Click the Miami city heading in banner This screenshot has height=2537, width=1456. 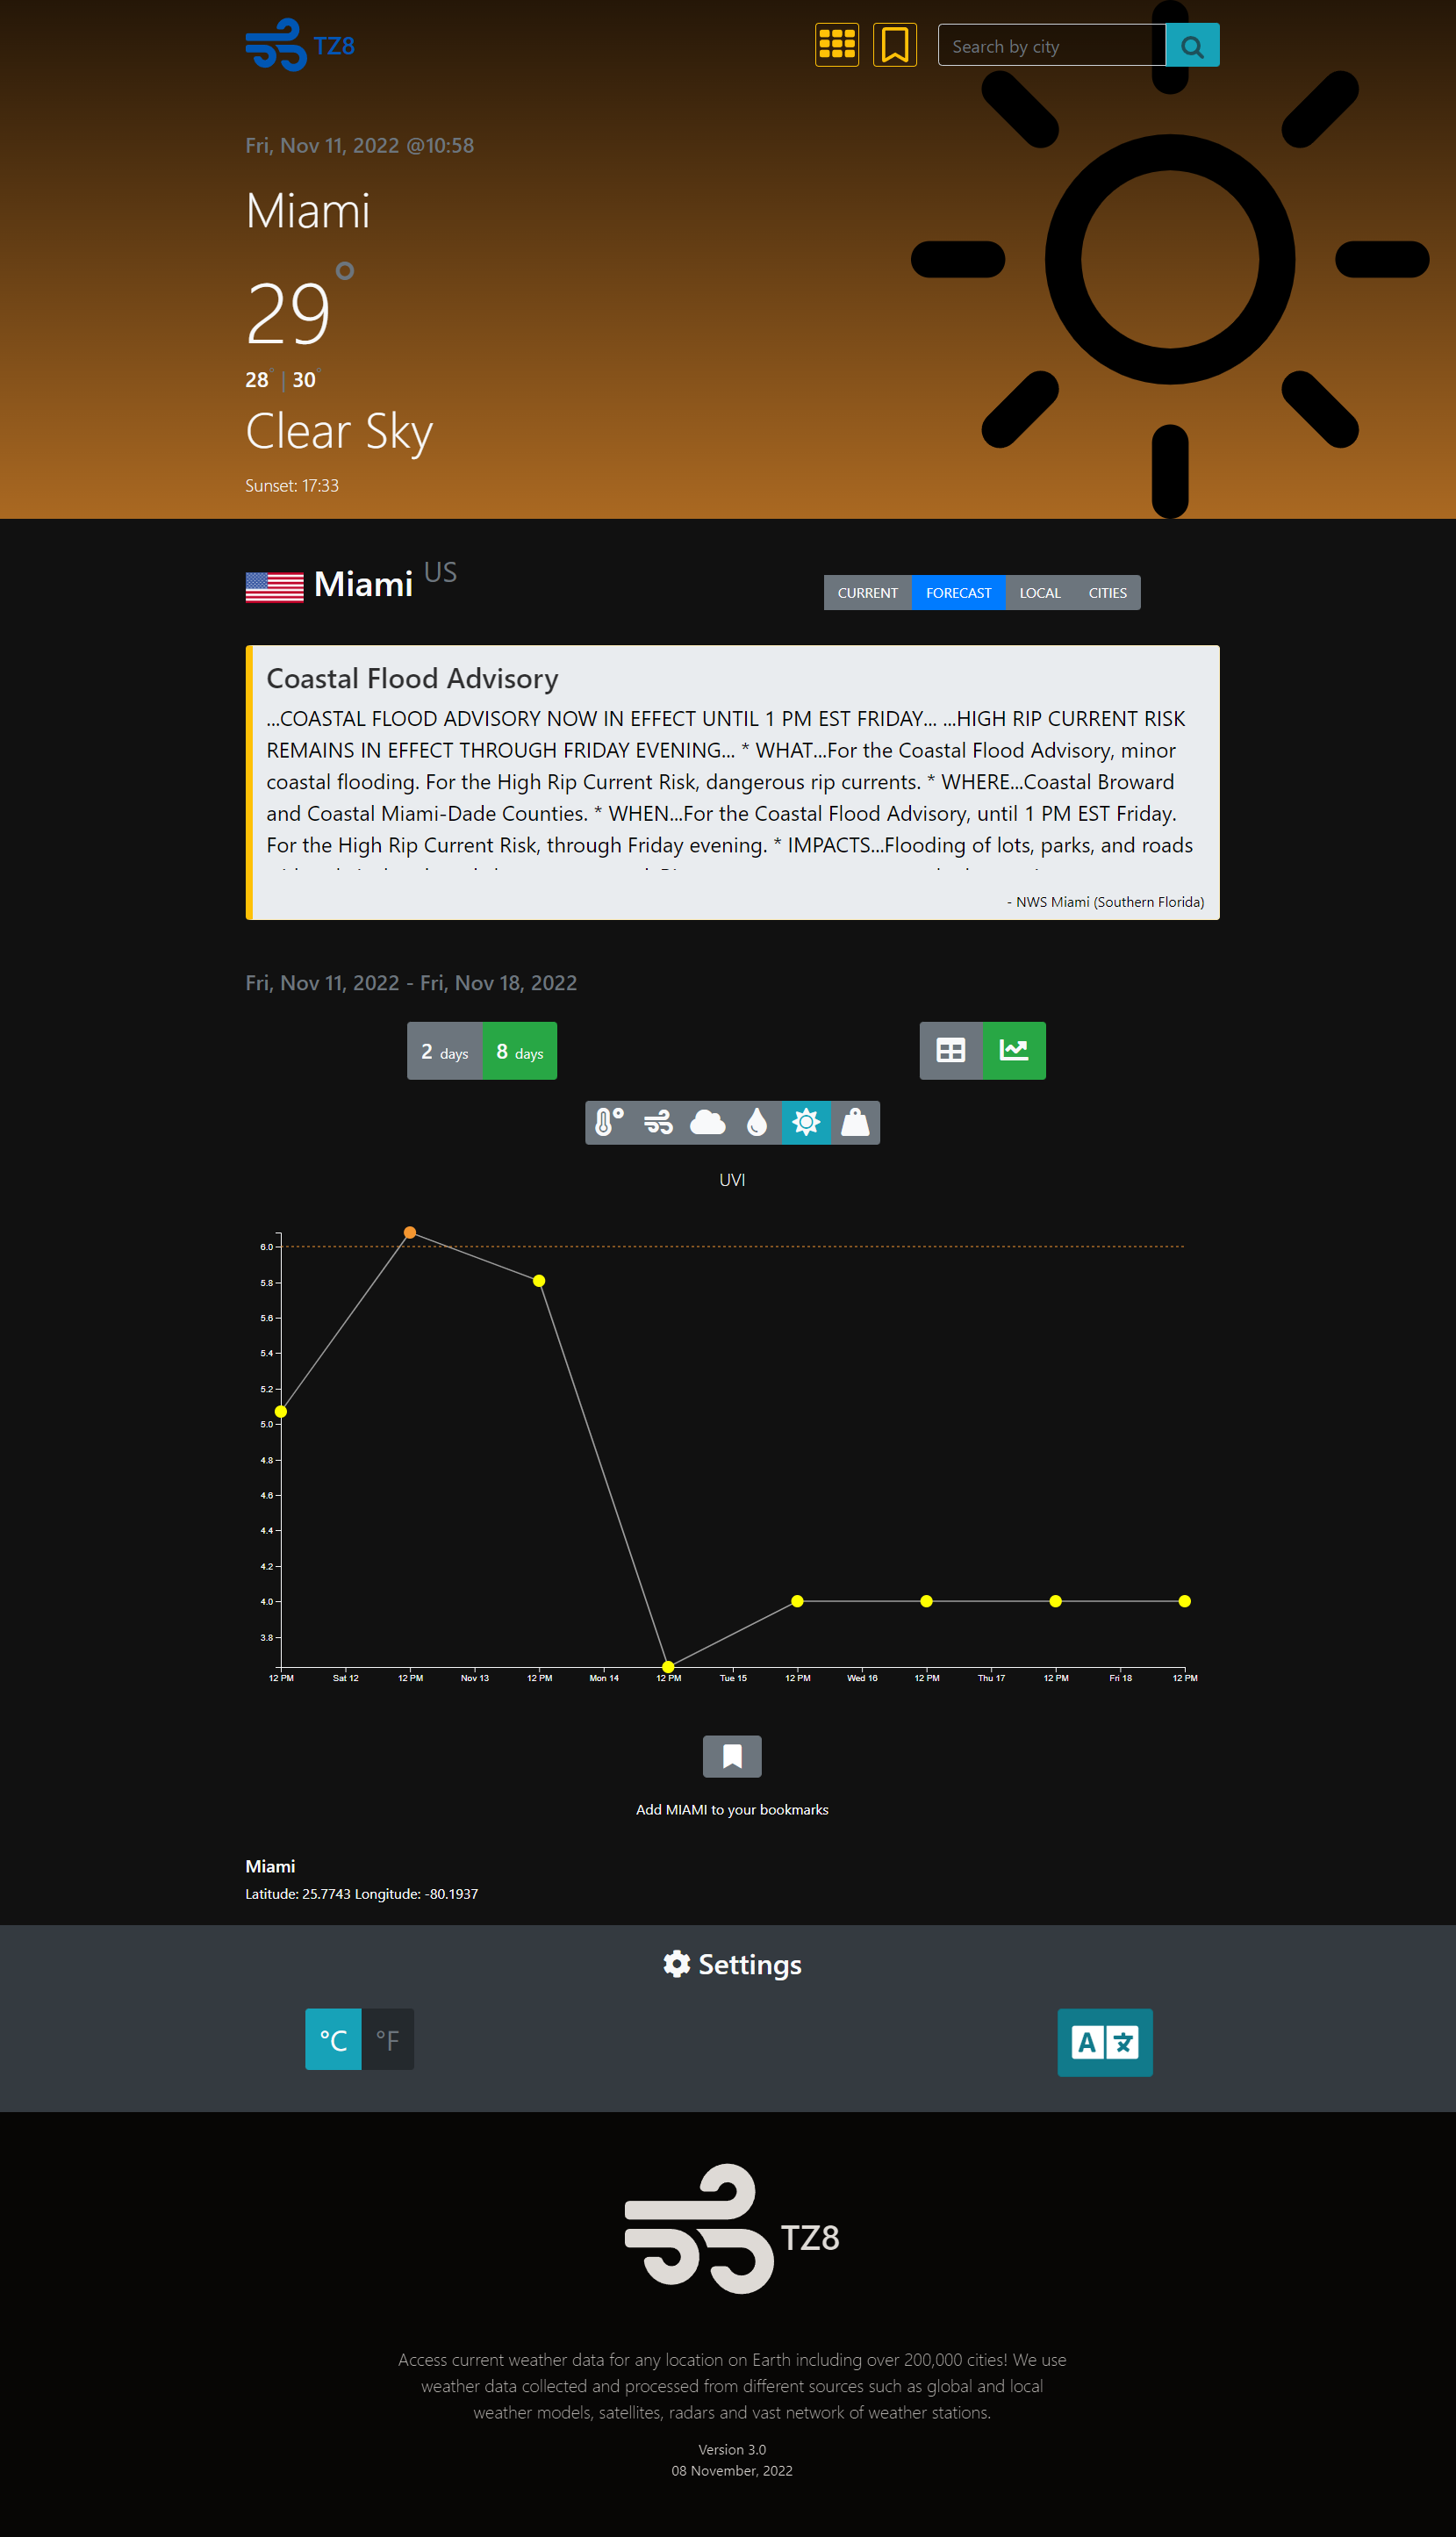(308, 211)
